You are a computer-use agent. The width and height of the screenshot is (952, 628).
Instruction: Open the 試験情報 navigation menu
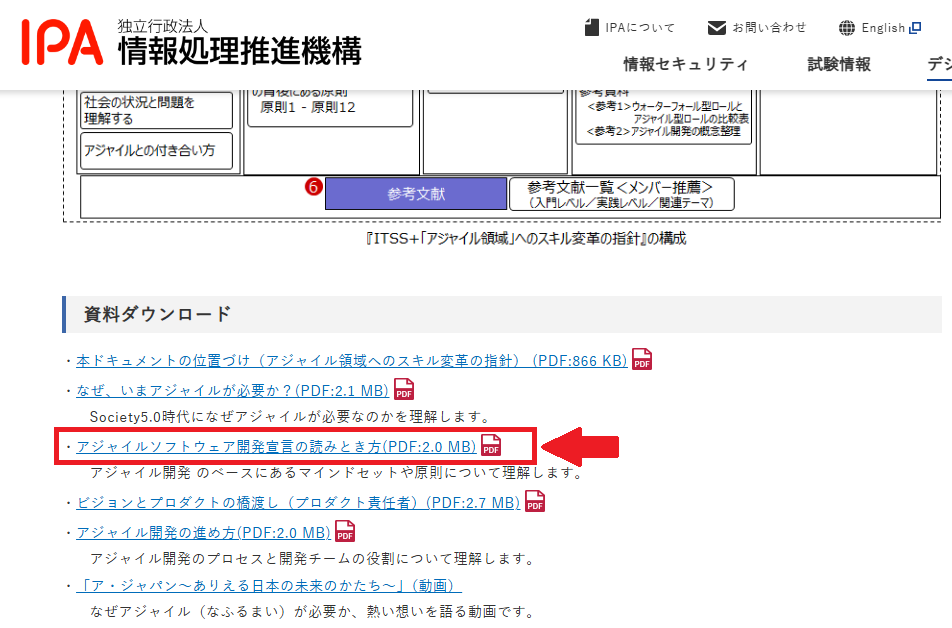pyautogui.click(x=839, y=65)
